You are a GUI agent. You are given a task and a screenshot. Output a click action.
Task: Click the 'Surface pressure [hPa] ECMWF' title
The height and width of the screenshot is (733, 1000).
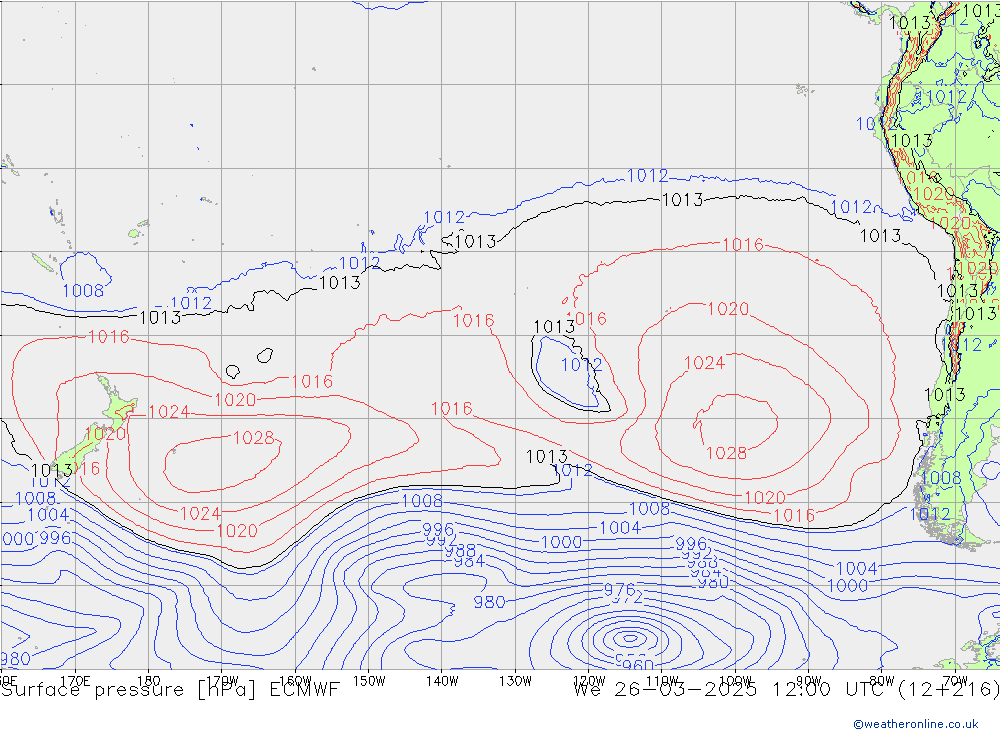coord(170,690)
